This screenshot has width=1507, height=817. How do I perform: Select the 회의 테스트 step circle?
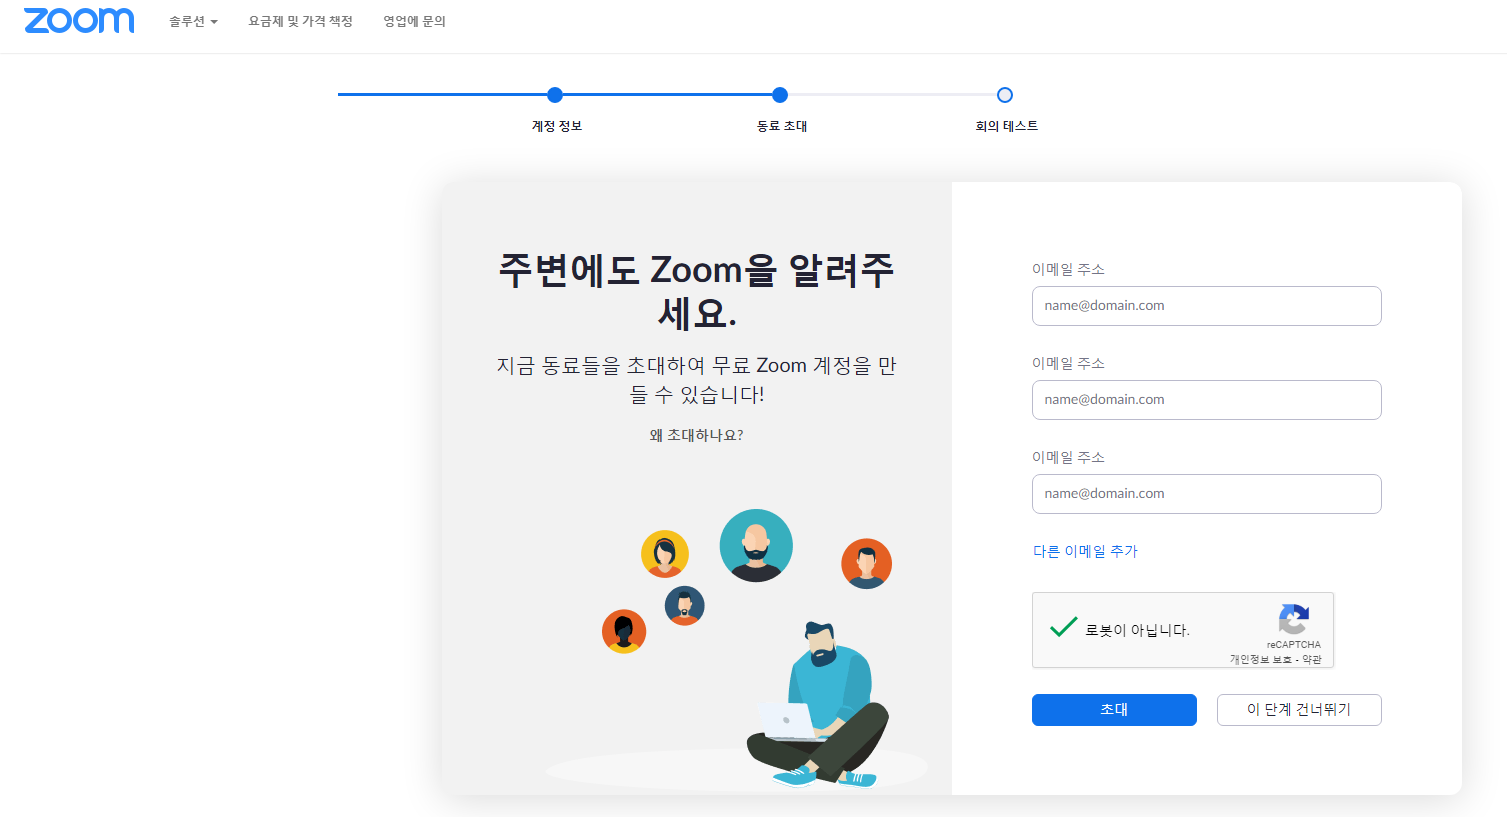pos(1005,95)
